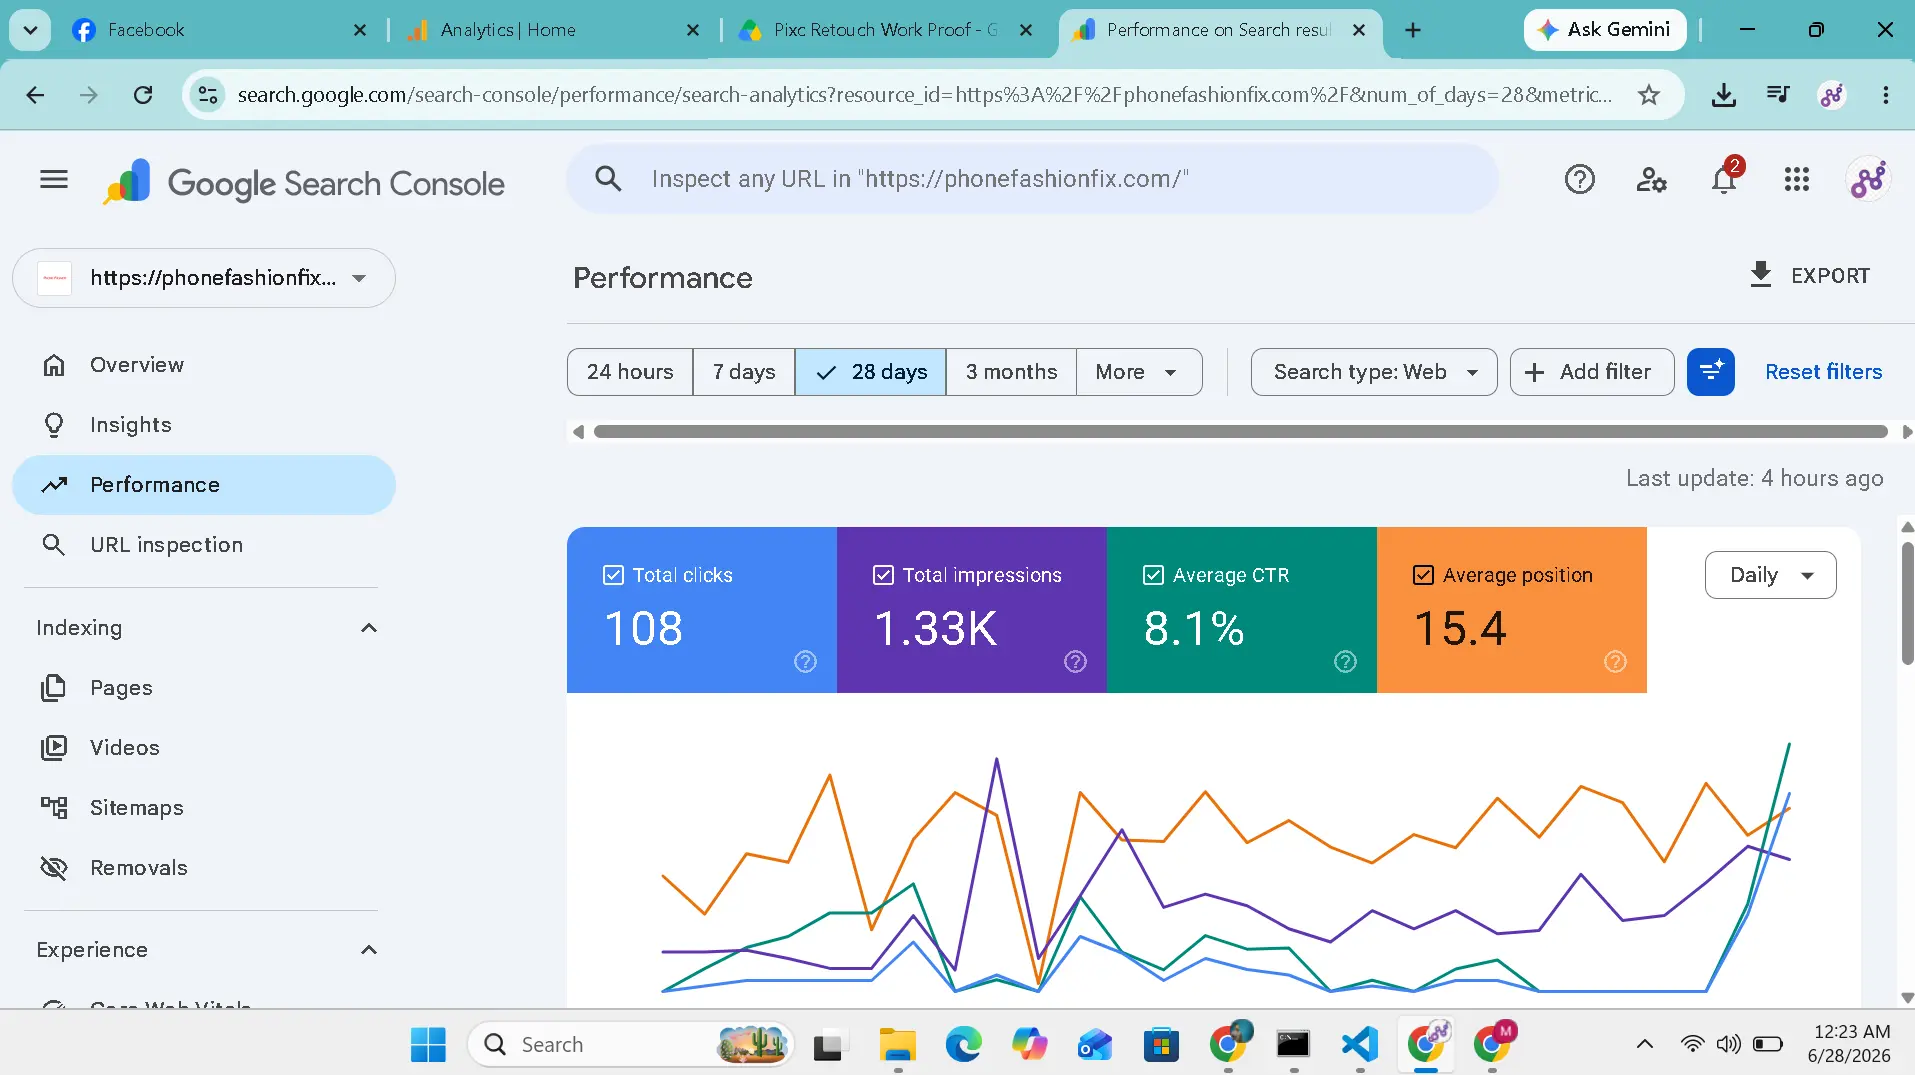Select the 24 hours date range
The image size is (1915, 1075).
tap(630, 372)
